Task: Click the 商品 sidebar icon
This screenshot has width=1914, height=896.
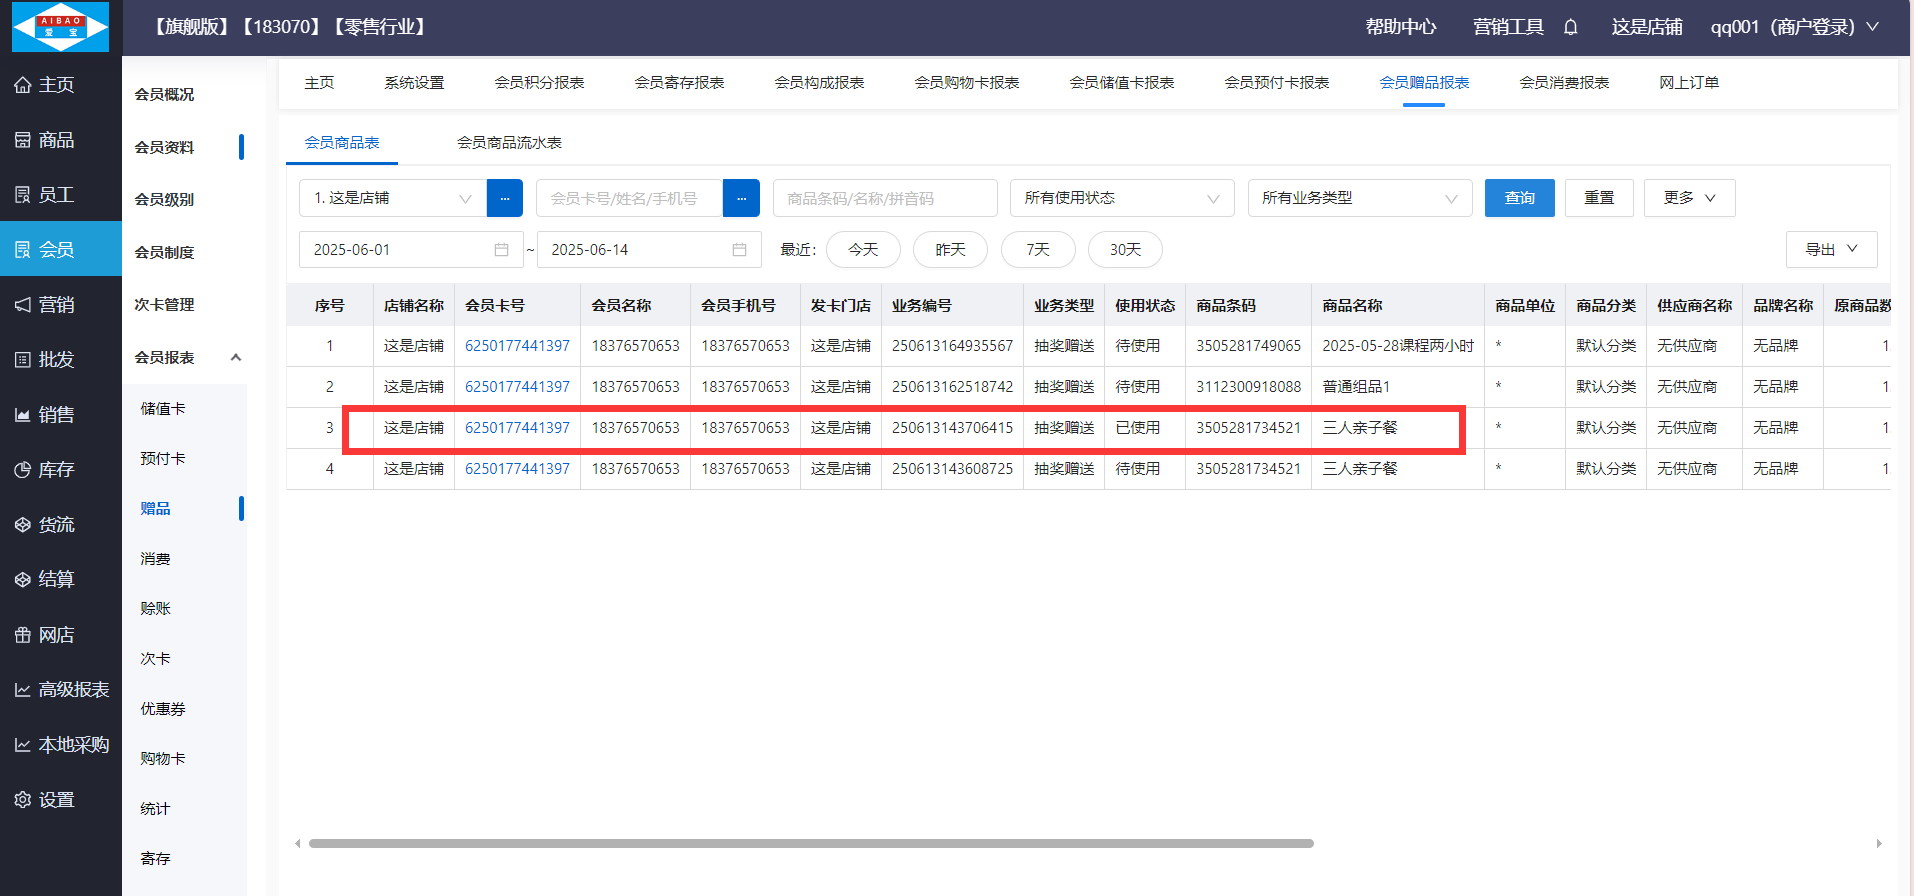Action: (23, 140)
